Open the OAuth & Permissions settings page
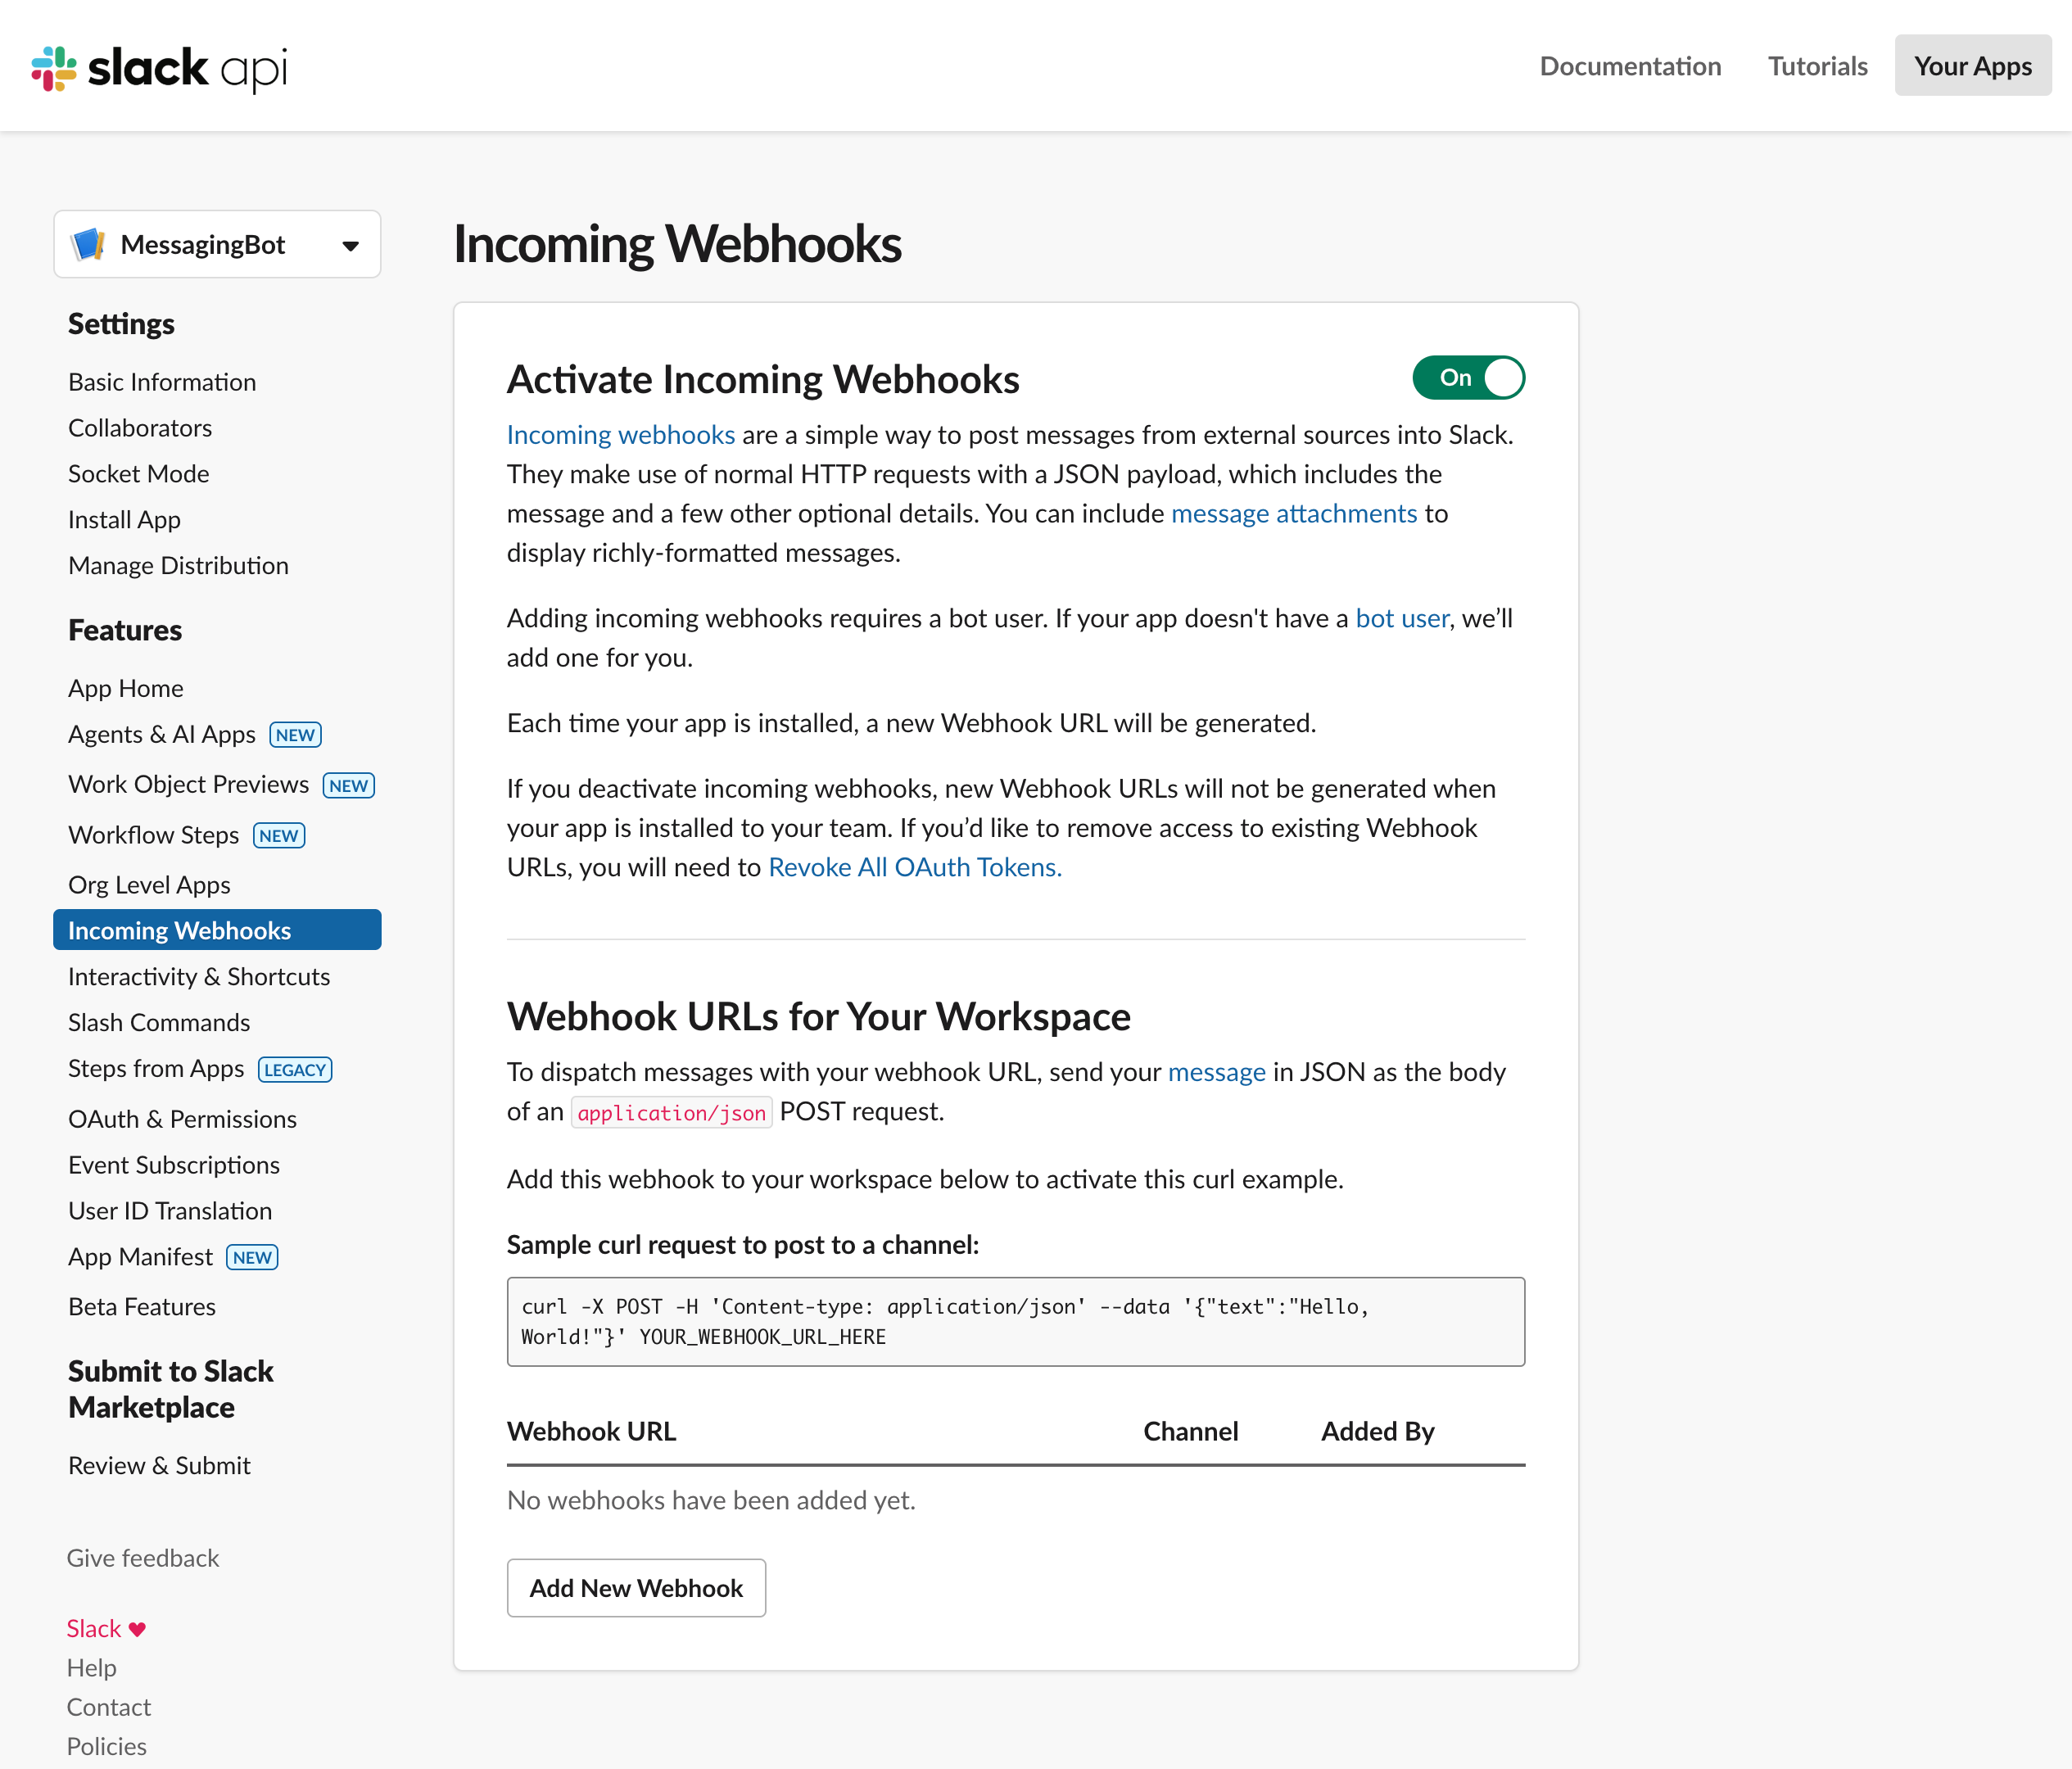 click(x=182, y=1119)
